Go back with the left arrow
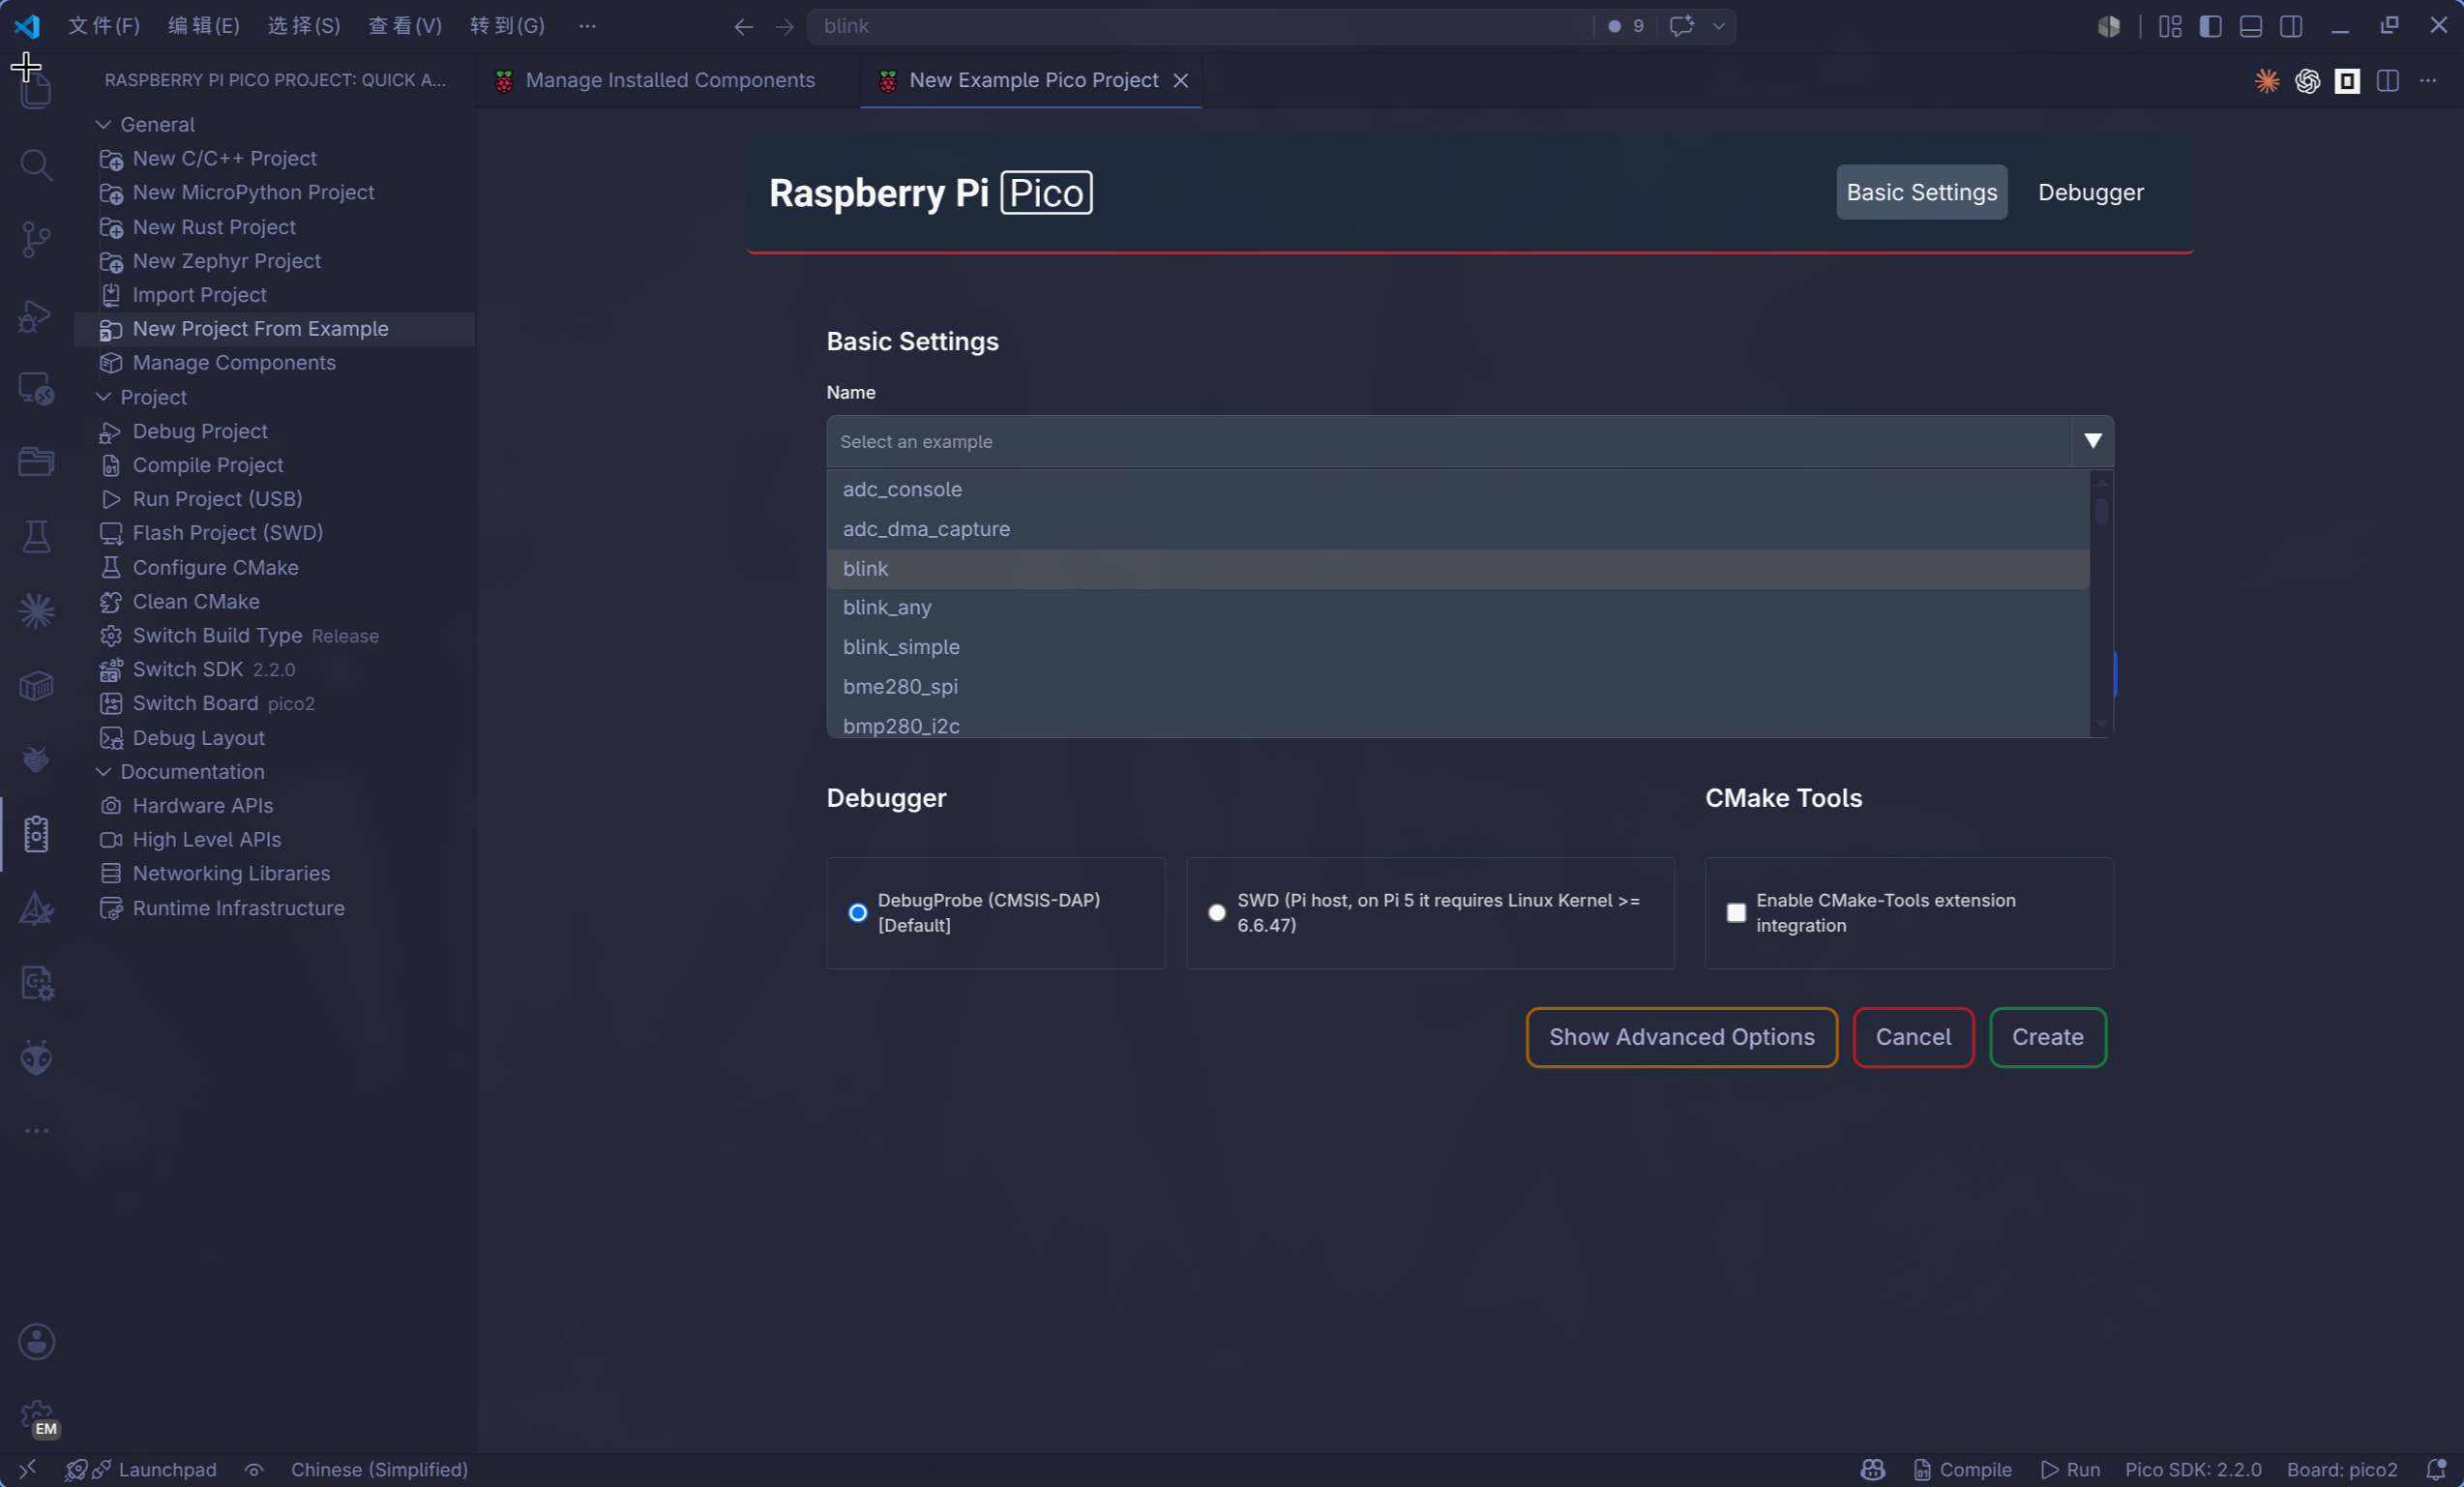Image resolution: width=2464 pixels, height=1487 pixels. [743, 27]
